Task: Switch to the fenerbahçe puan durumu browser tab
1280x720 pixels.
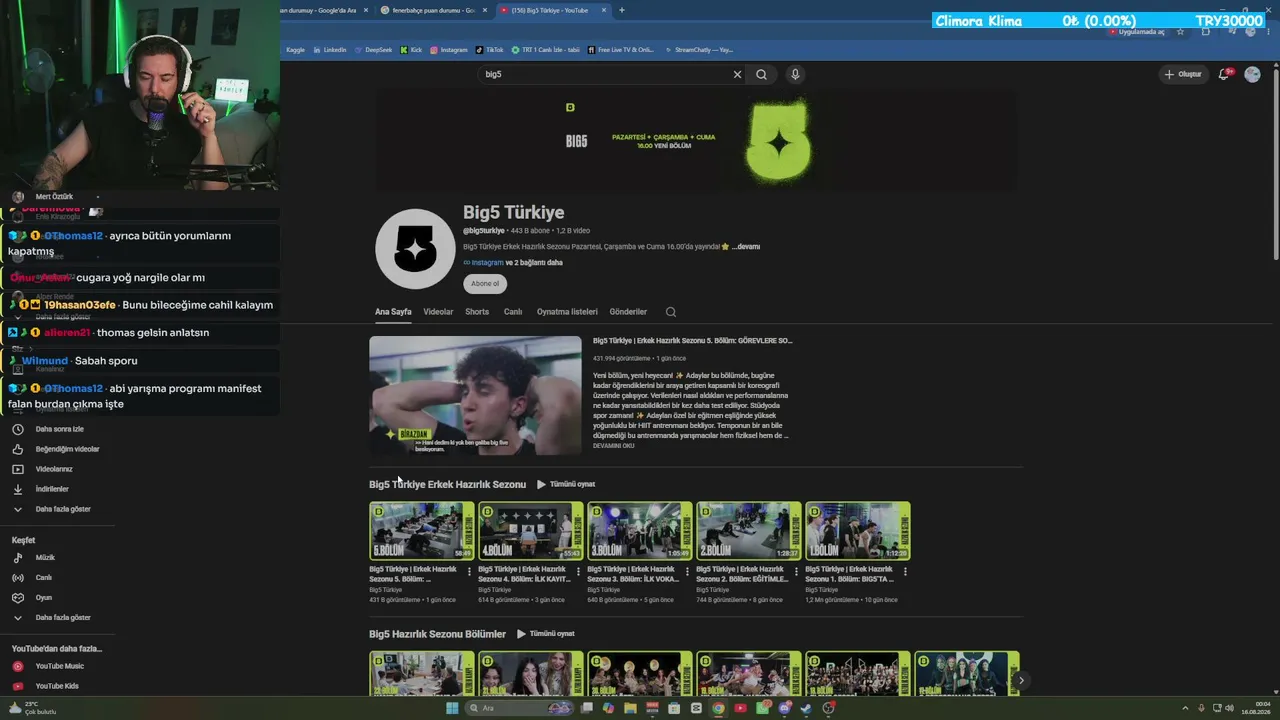Action: (433, 10)
